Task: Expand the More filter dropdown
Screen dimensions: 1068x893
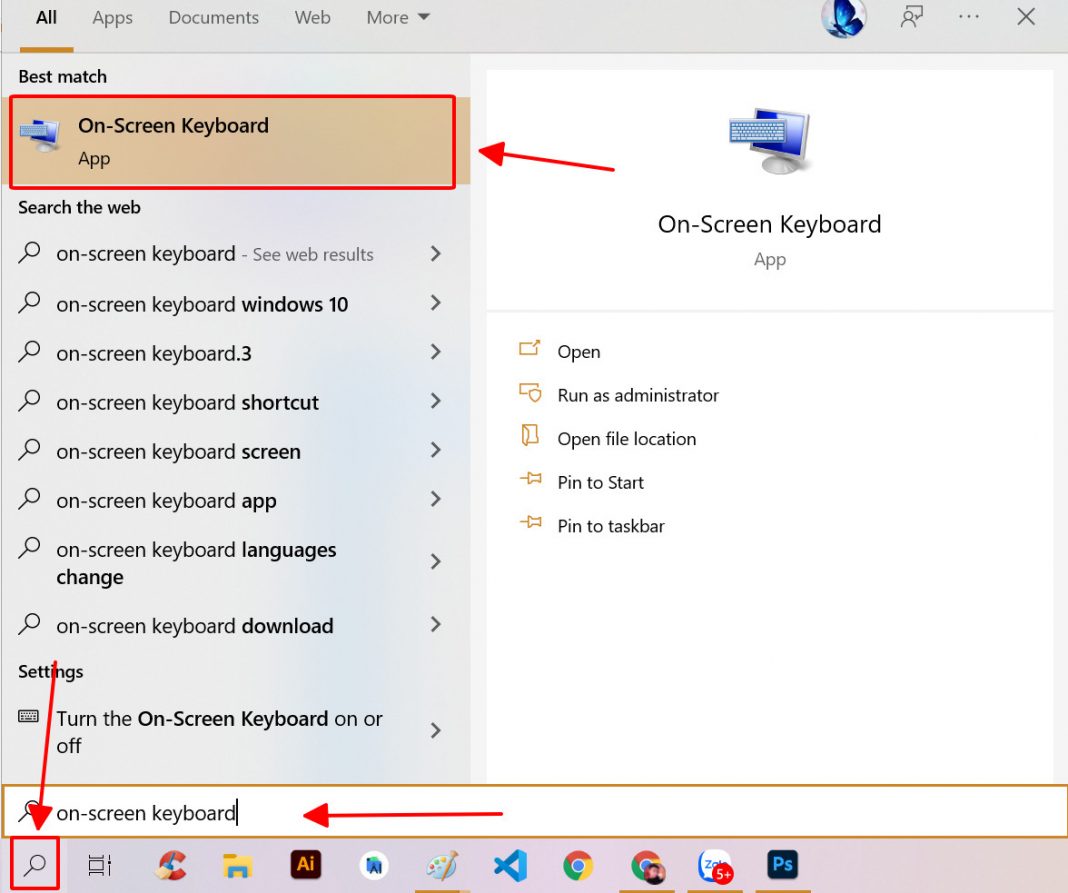Action: [398, 18]
